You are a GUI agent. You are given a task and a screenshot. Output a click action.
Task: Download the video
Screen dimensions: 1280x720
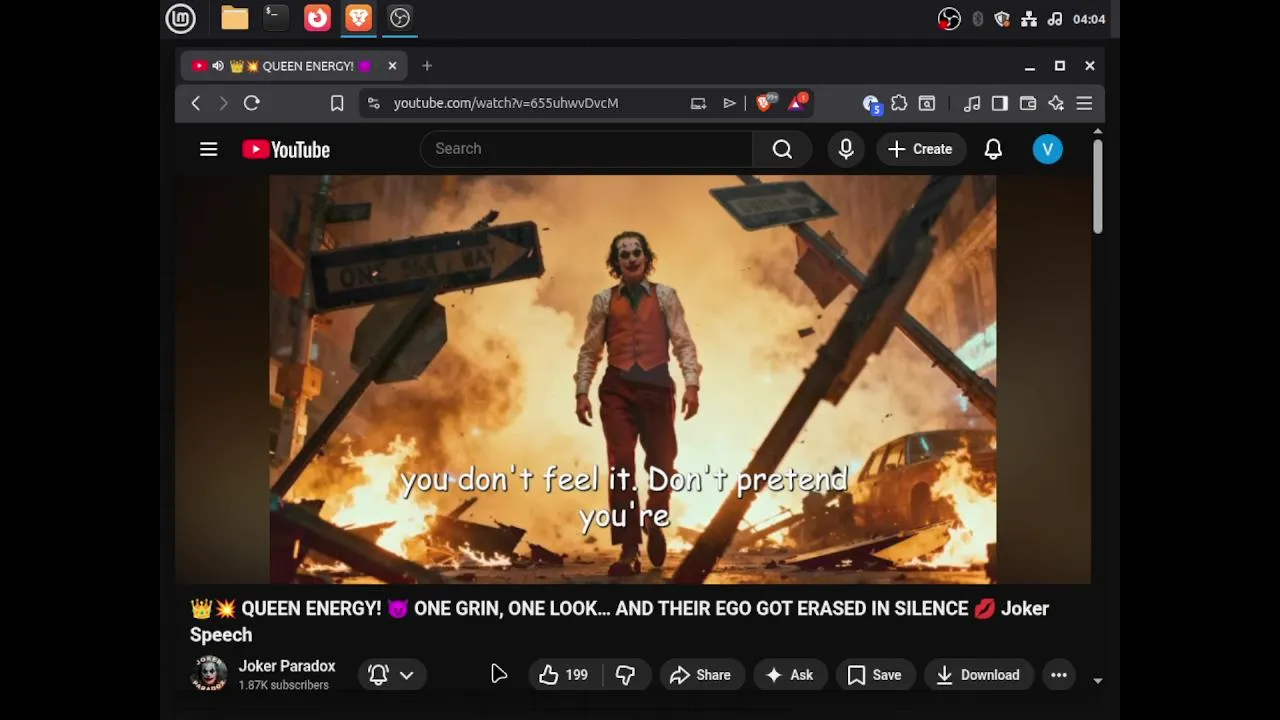point(978,675)
